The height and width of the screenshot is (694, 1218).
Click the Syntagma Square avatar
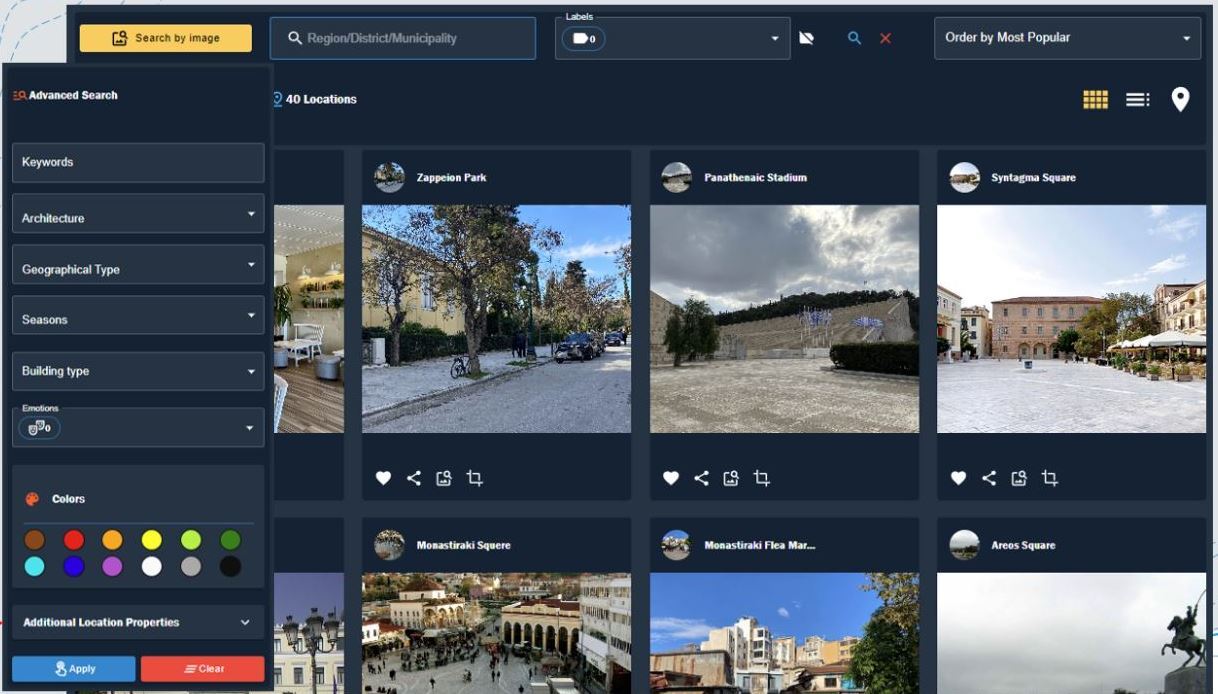[x=964, y=178]
